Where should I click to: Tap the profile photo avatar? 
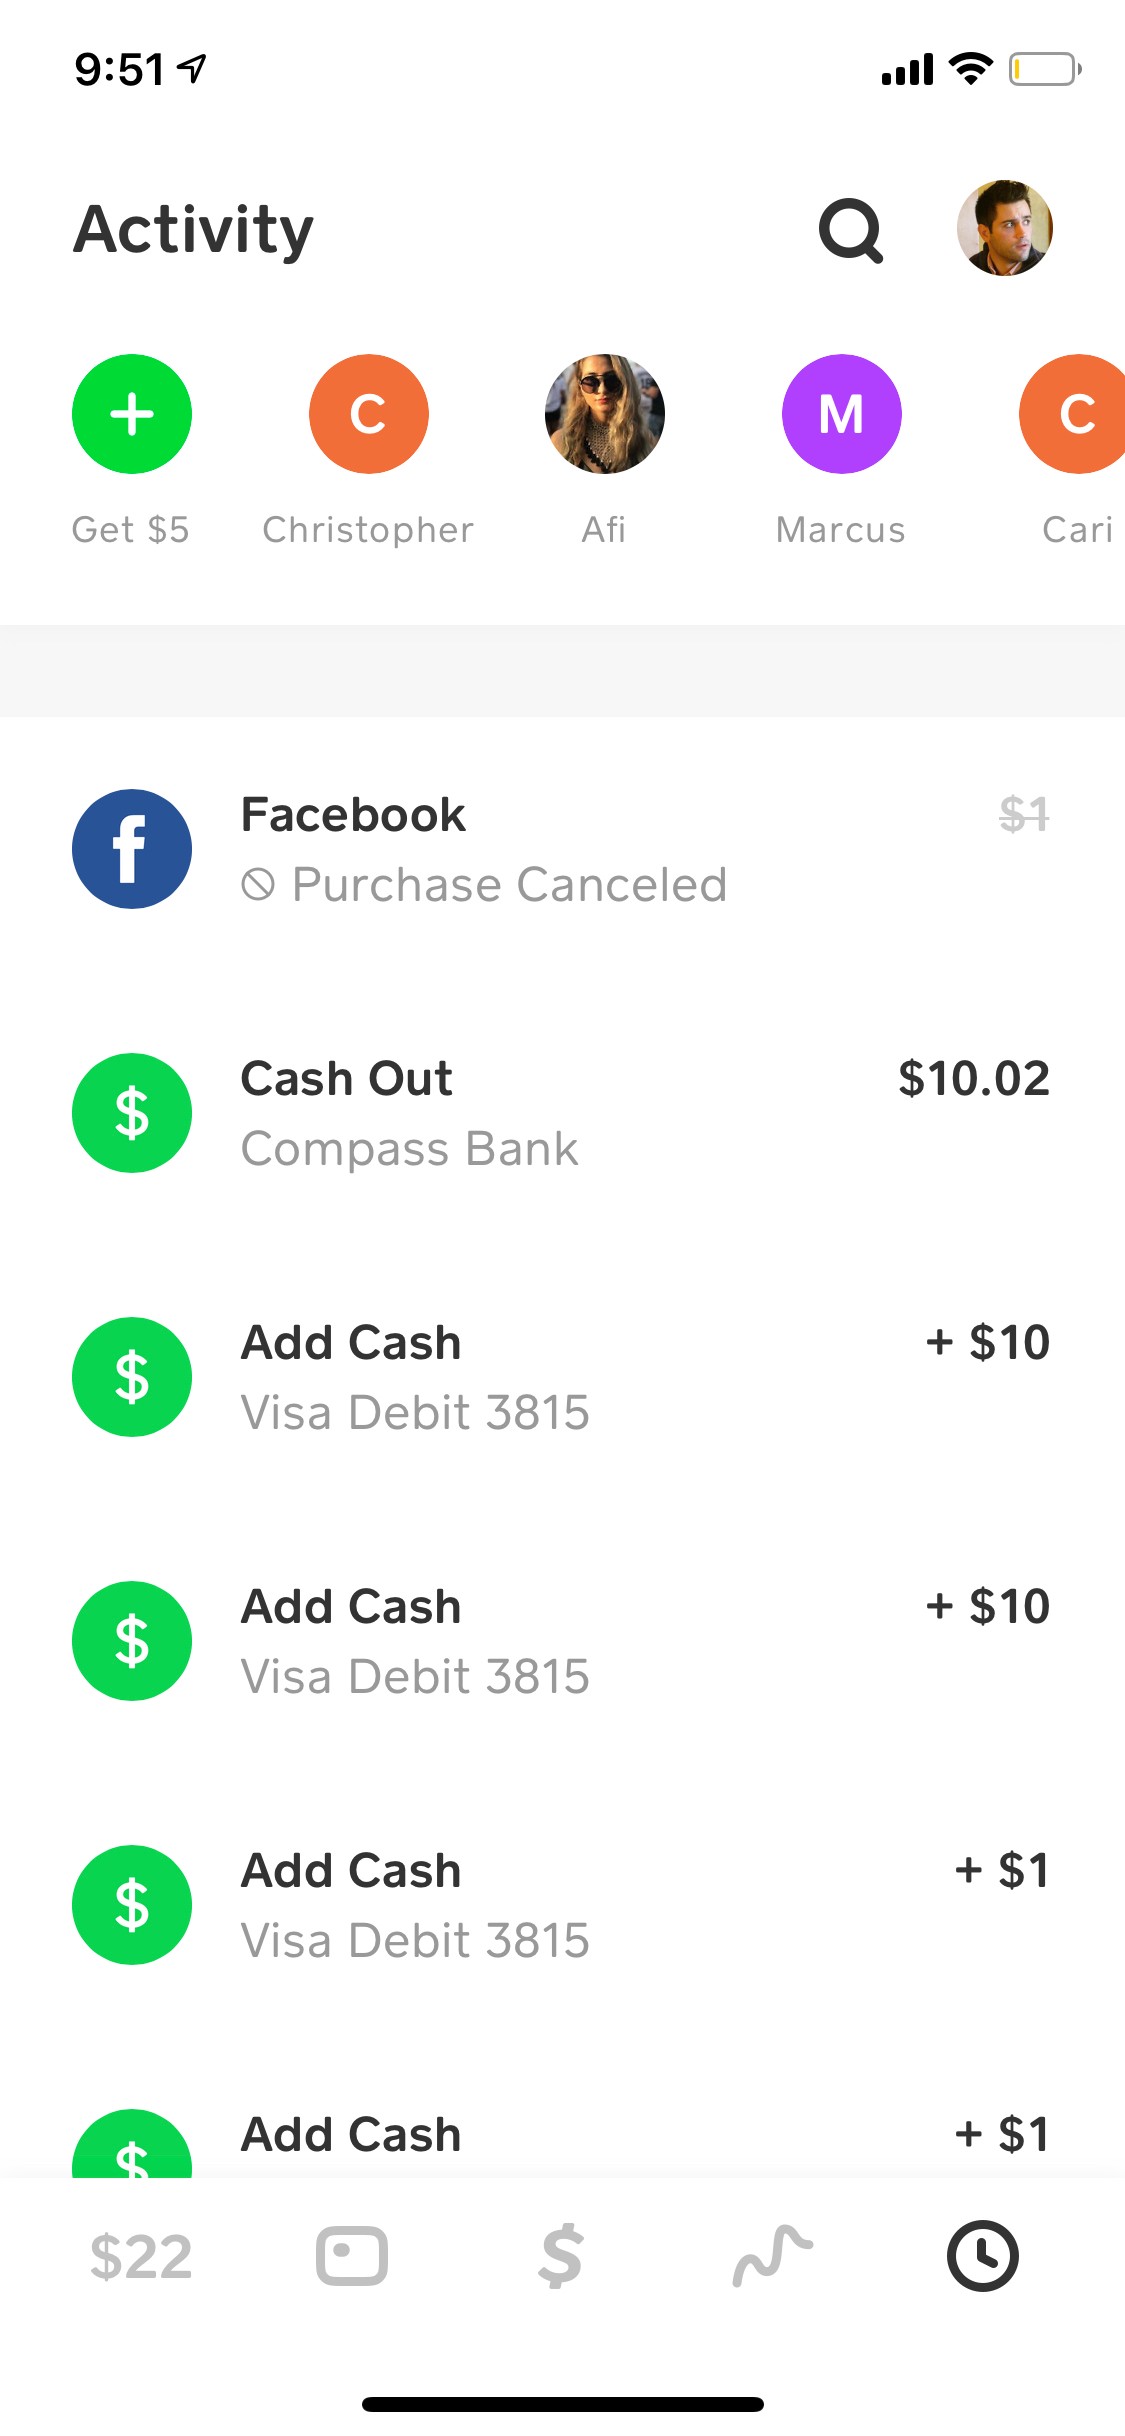point(1004,228)
